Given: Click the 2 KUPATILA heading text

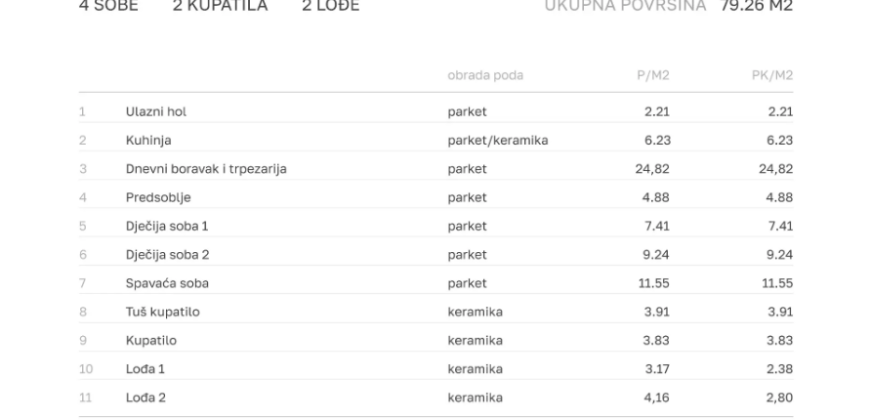Looking at the screenshot, I should [x=220, y=6].
